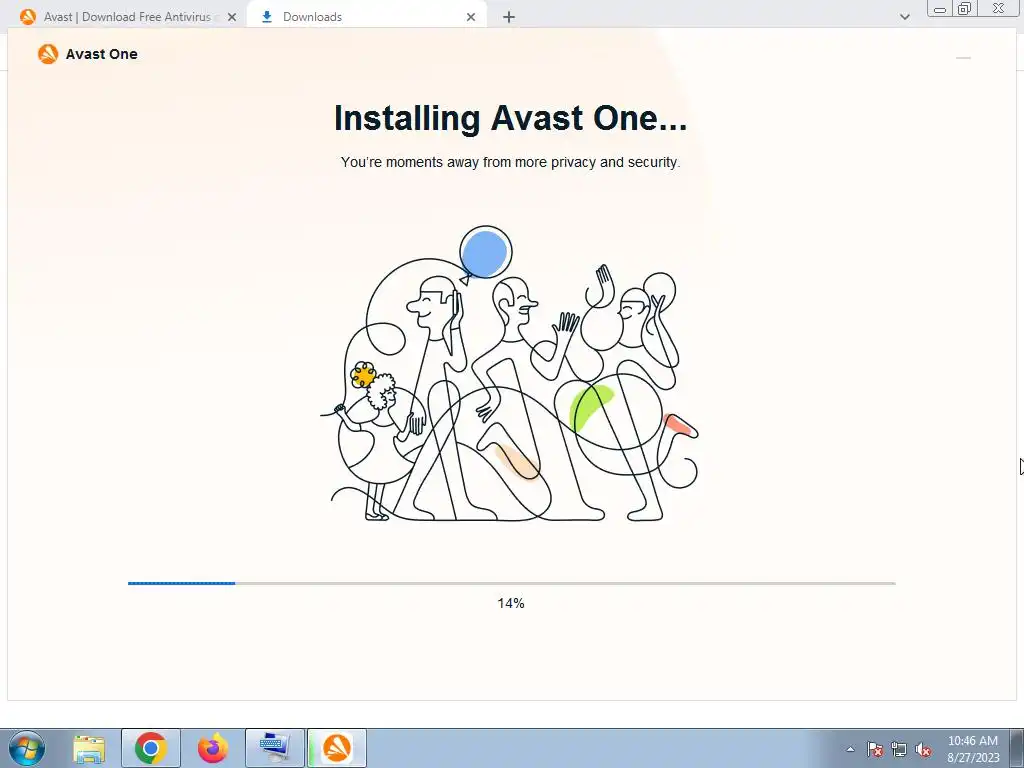Click the Avast One logo icon
Screen dimensions: 1024x768
48,54
